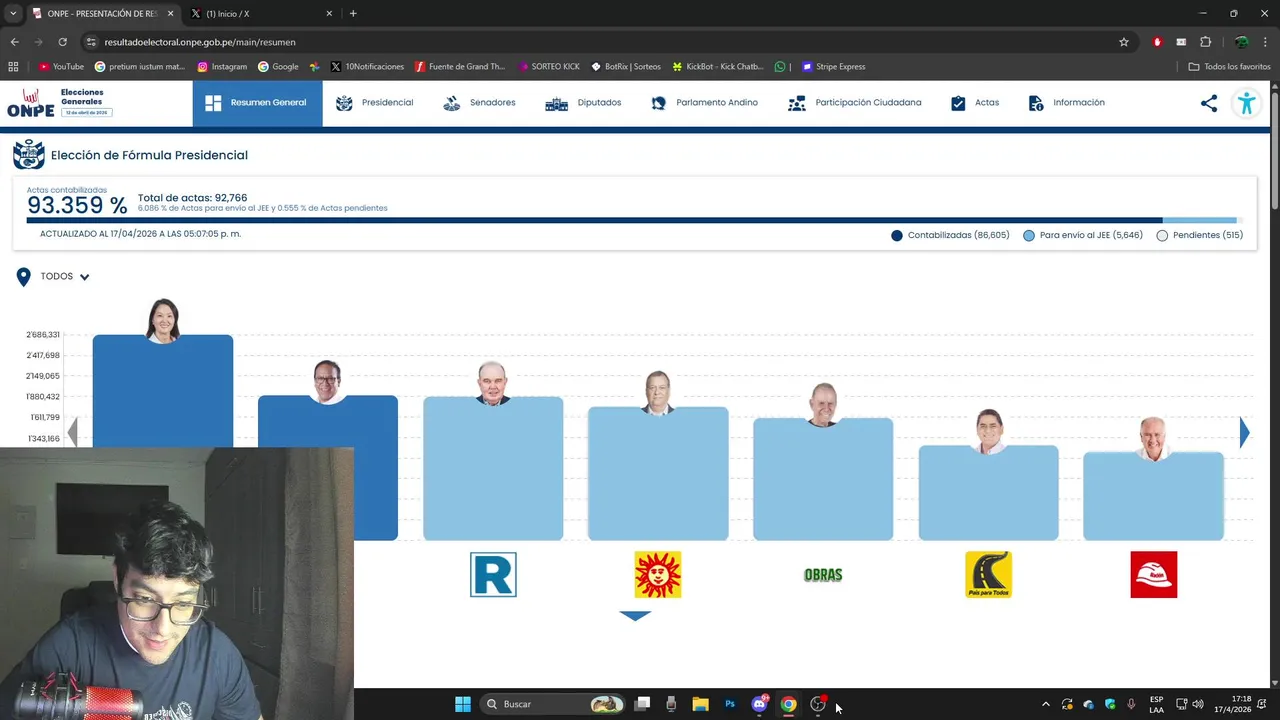The width and height of the screenshot is (1280, 720).
Task: Open Discord from the taskbar
Action: click(x=760, y=704)
